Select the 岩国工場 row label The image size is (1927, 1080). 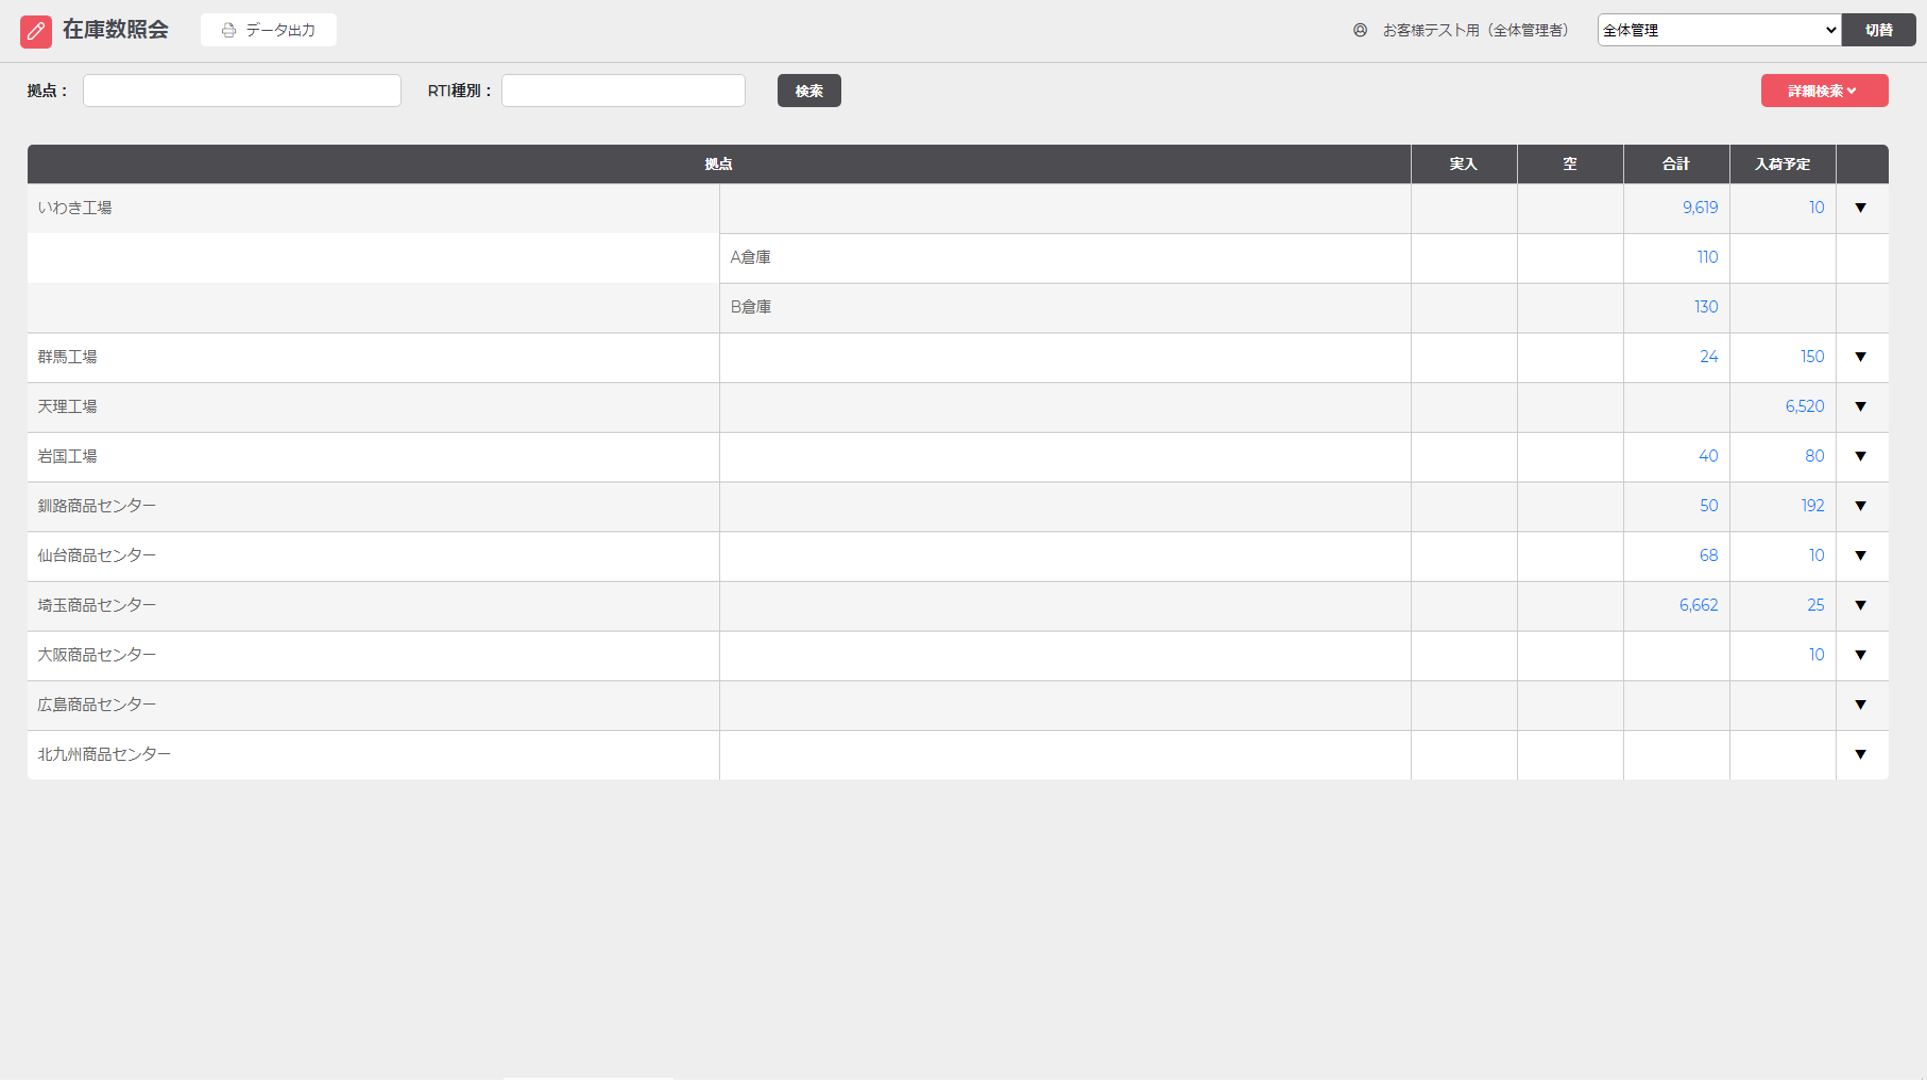point(67,456)
